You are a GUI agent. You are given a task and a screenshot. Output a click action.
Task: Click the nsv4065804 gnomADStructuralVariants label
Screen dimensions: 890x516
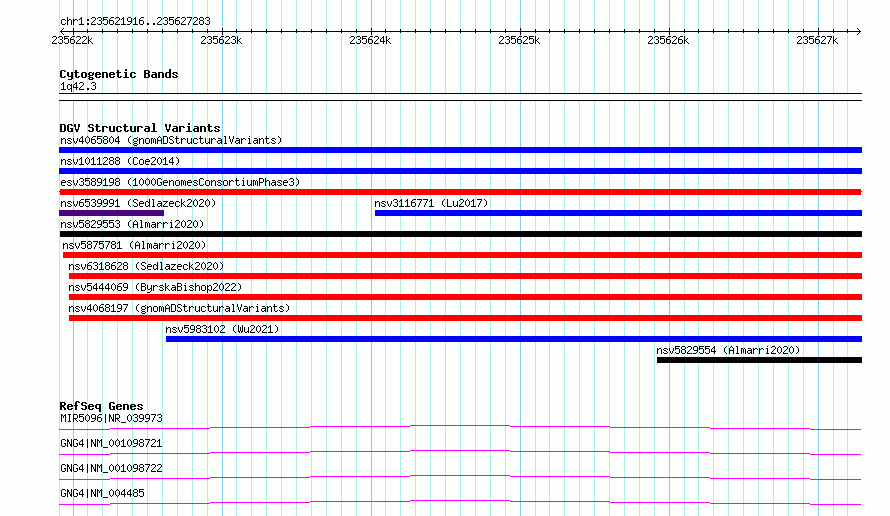171,140
